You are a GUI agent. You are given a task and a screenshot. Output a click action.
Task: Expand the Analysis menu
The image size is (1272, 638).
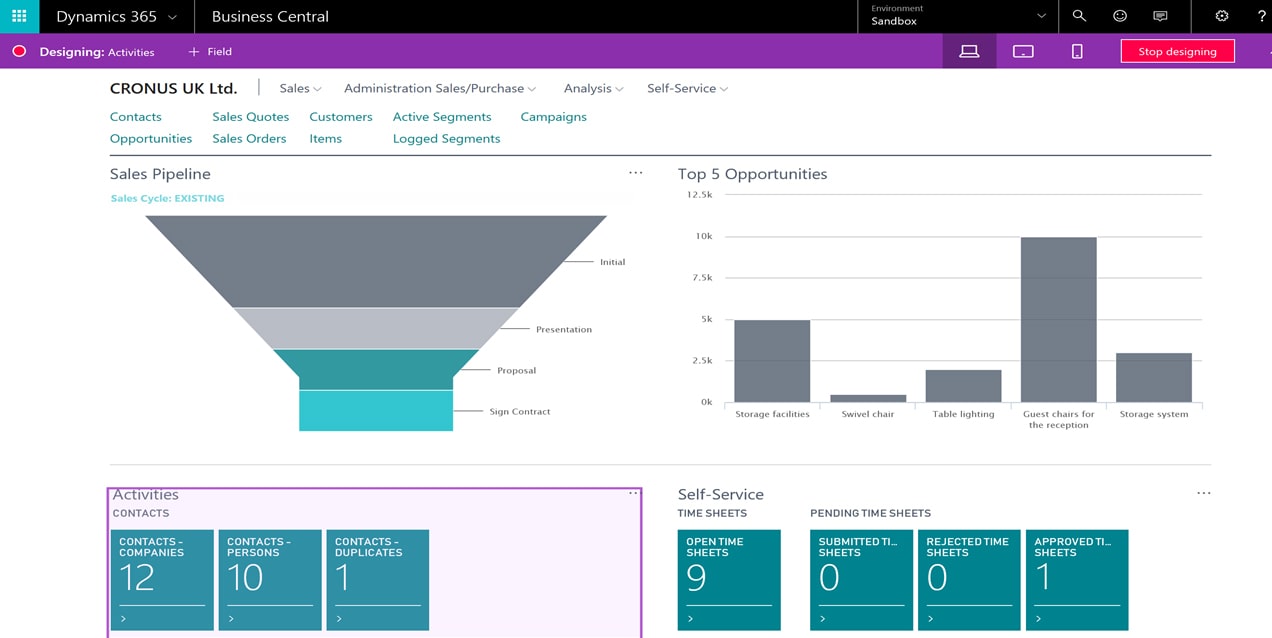point(593,88)
